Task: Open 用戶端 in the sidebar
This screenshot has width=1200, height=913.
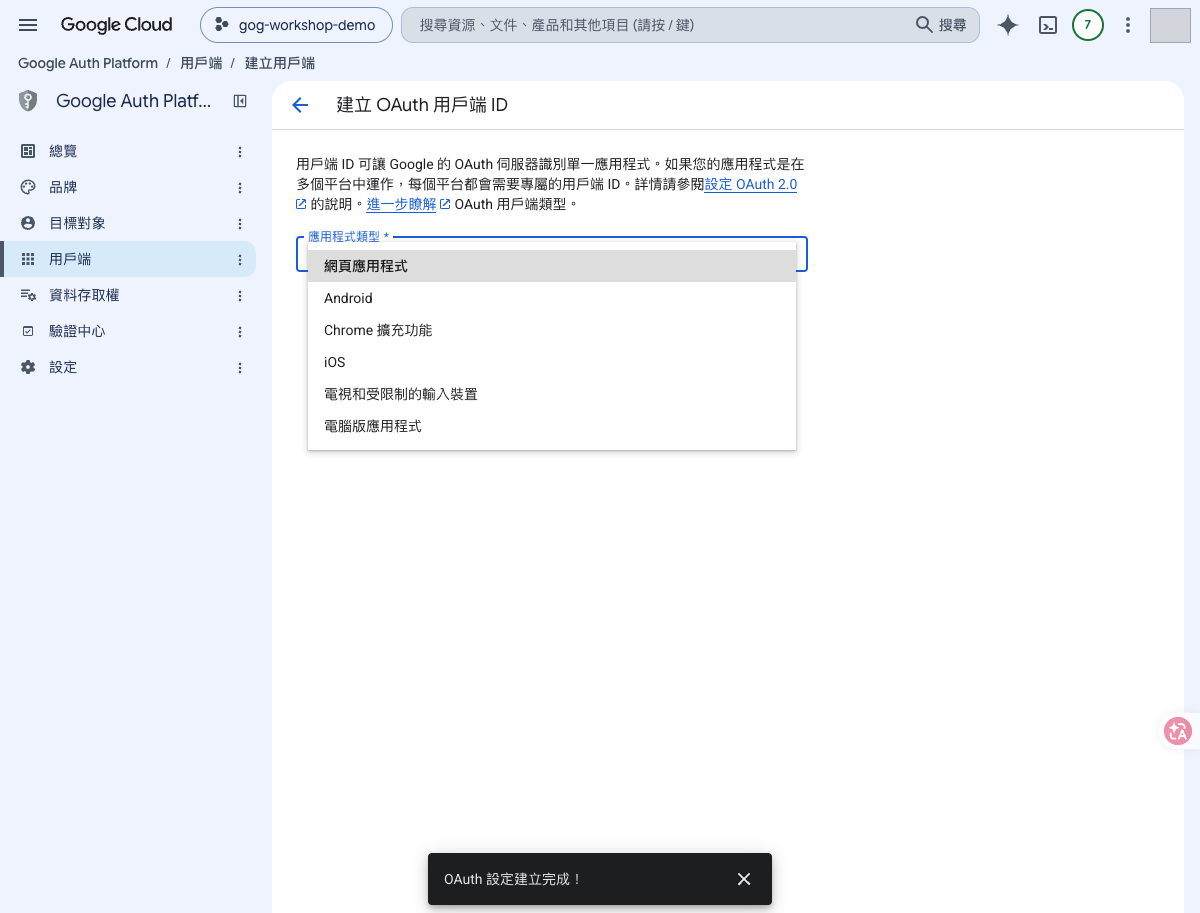Action: click(x=128, y=259)
